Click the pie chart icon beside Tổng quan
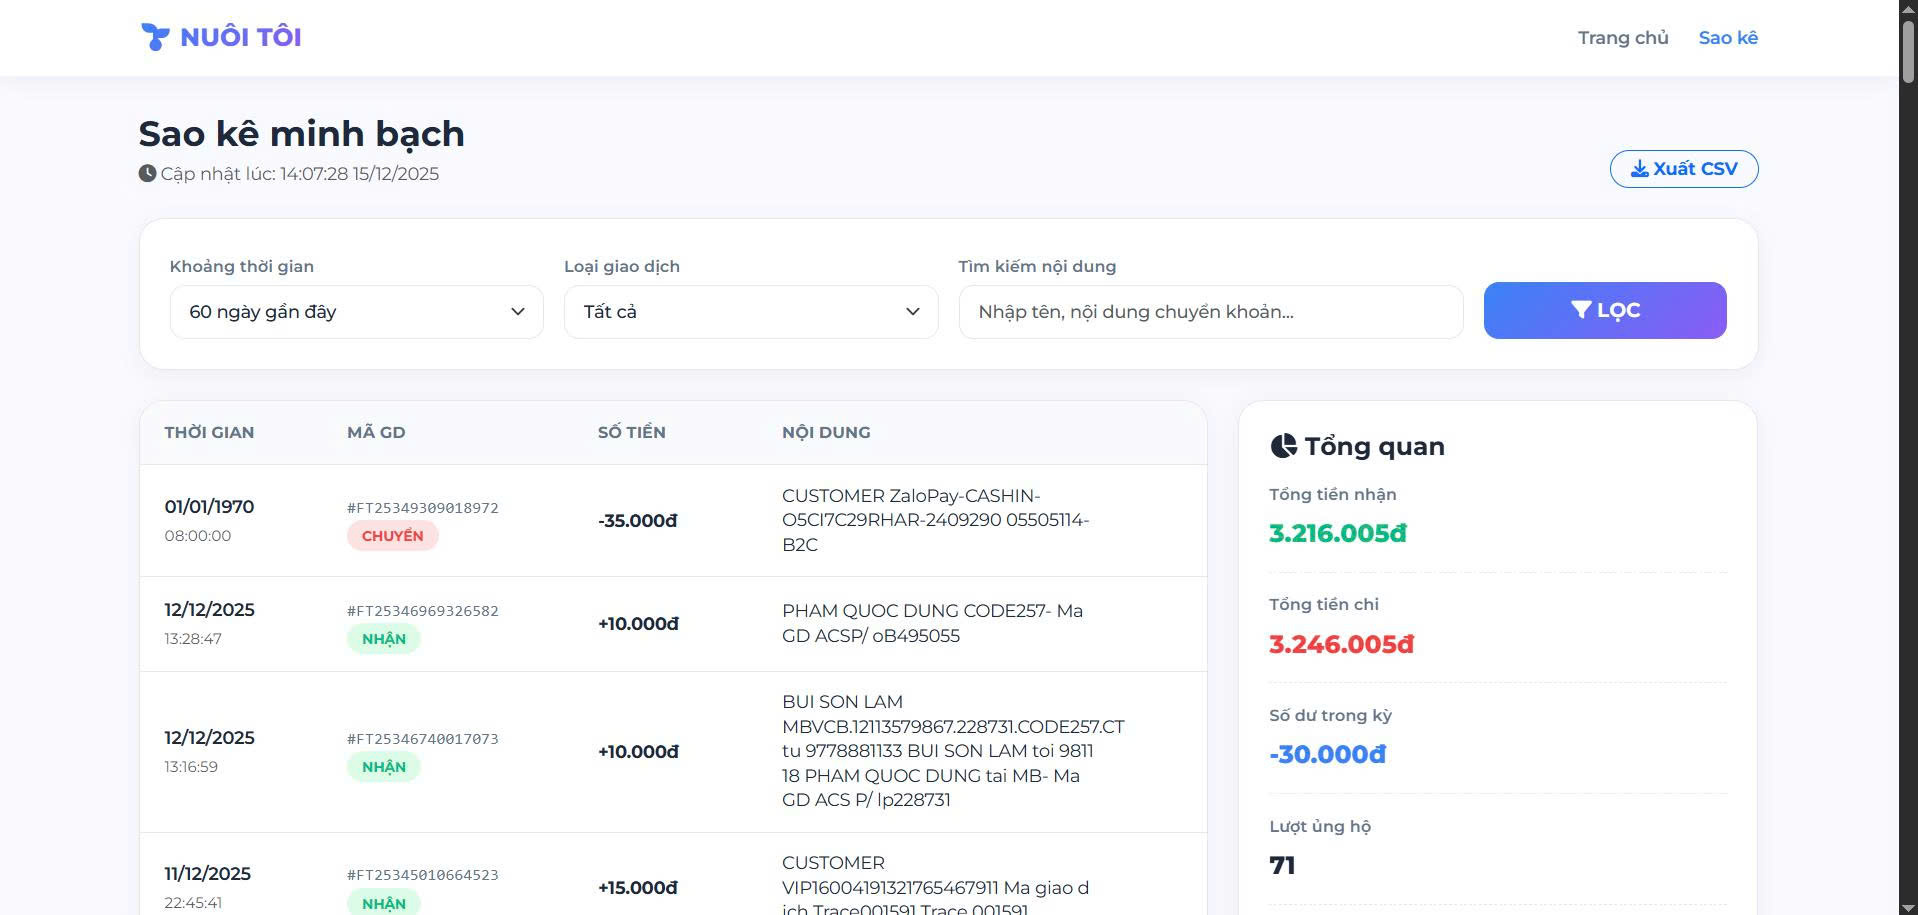Screen dimensions: 1918x915 [x=1283, y=446]
